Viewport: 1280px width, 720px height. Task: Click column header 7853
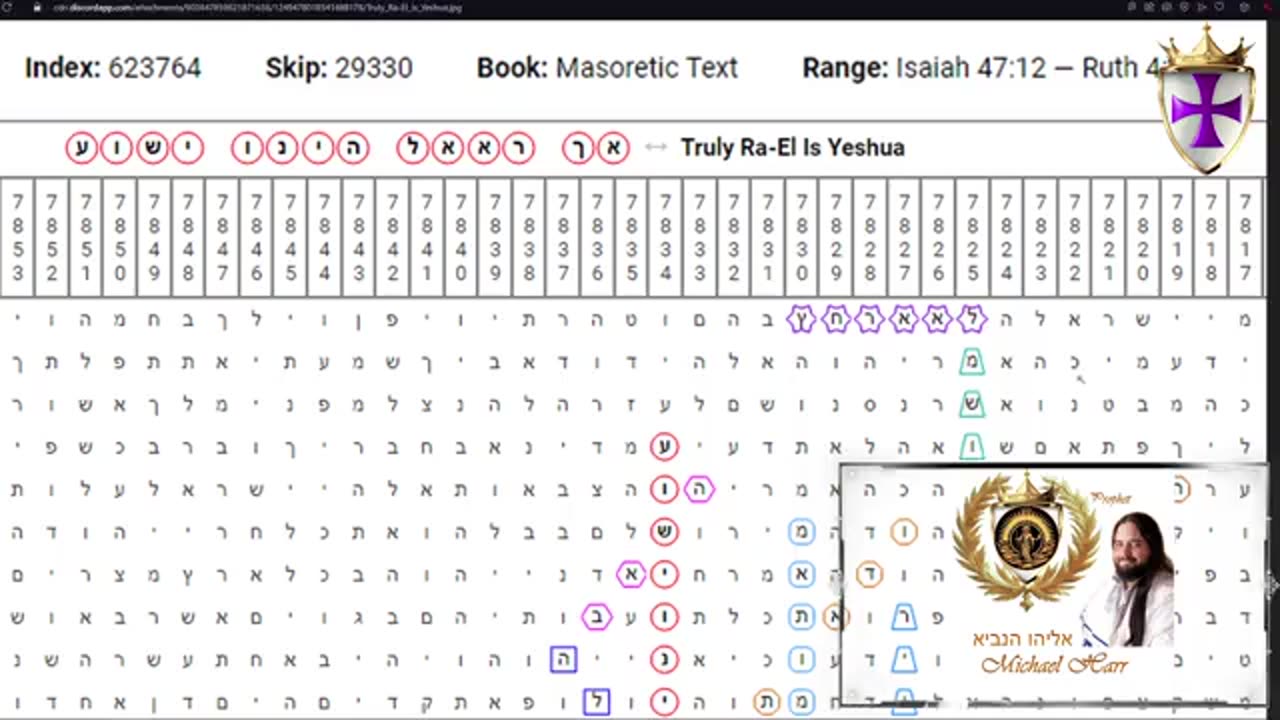pos(18,238)
